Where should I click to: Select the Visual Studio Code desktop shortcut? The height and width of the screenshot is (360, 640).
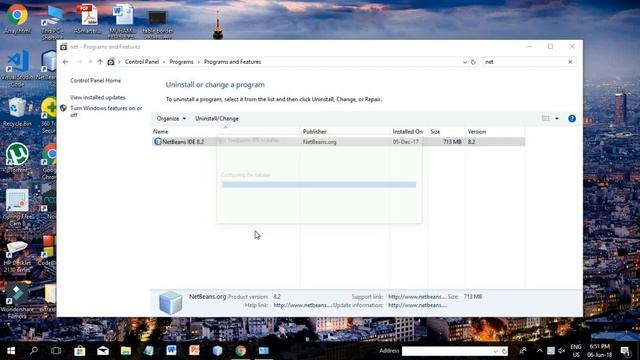click(18, 68)
